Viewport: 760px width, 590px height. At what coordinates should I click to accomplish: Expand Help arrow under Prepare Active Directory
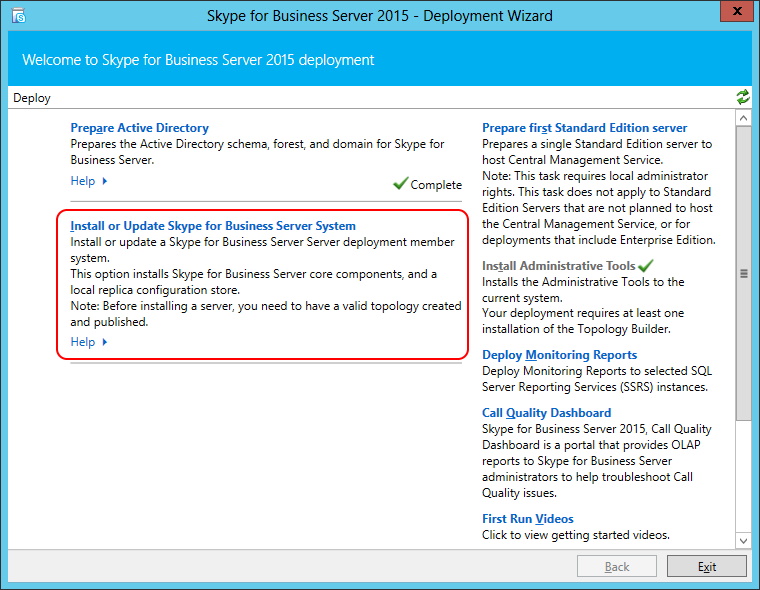tap(105, 181)
